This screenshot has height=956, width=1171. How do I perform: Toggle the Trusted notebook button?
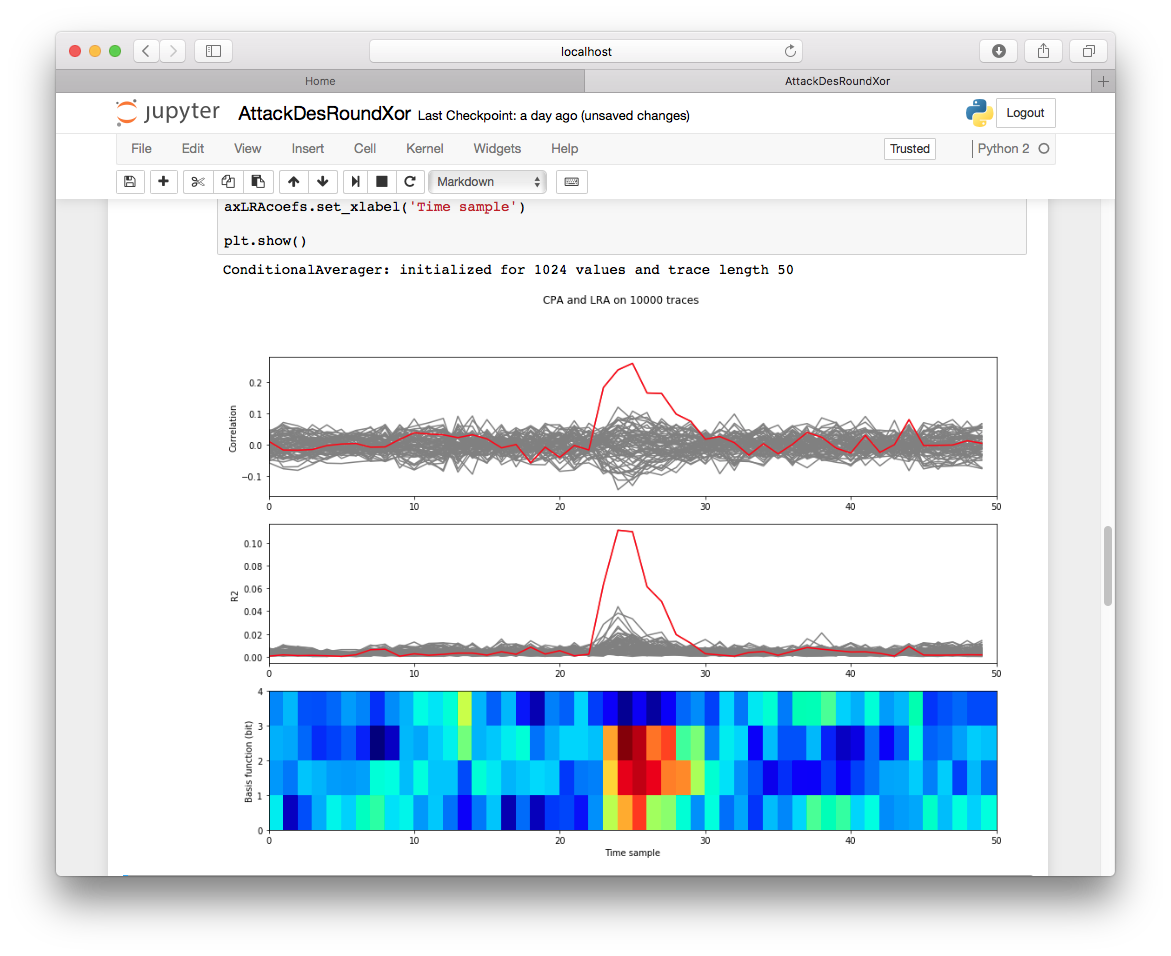[910, 149]
